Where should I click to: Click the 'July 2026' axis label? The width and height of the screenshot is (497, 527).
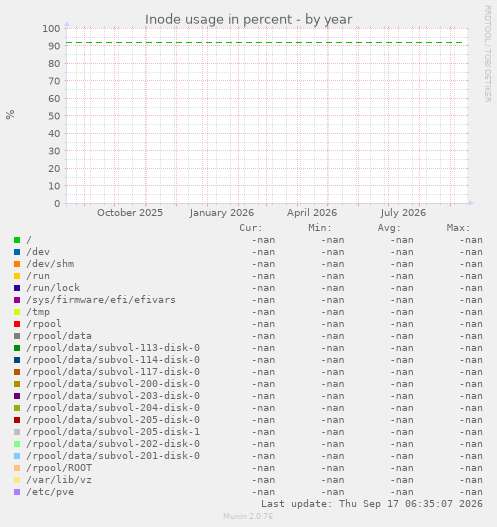click(x=403, y=213)
